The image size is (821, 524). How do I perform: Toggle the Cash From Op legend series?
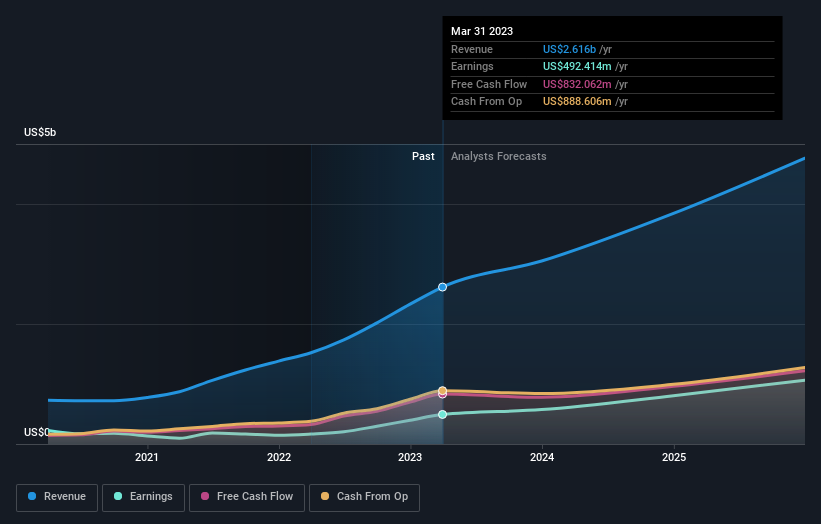364,497
